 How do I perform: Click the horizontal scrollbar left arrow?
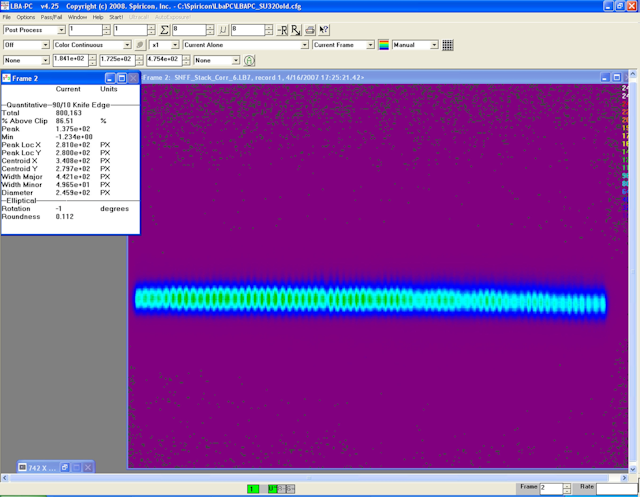[x=4, y=478]
